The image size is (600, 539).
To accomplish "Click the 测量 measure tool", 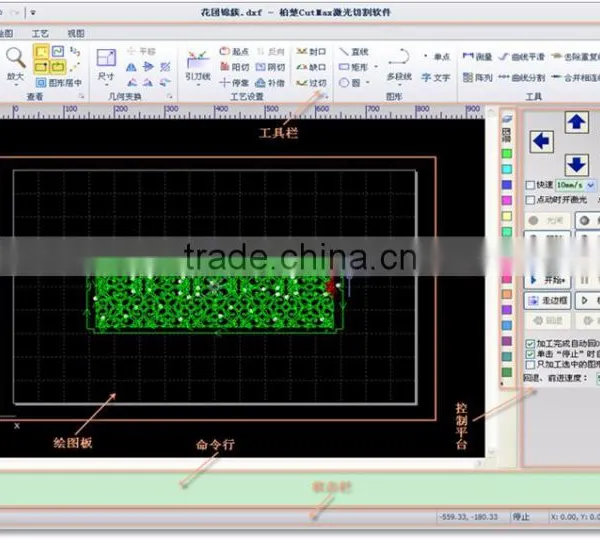I will pos(477,57).
